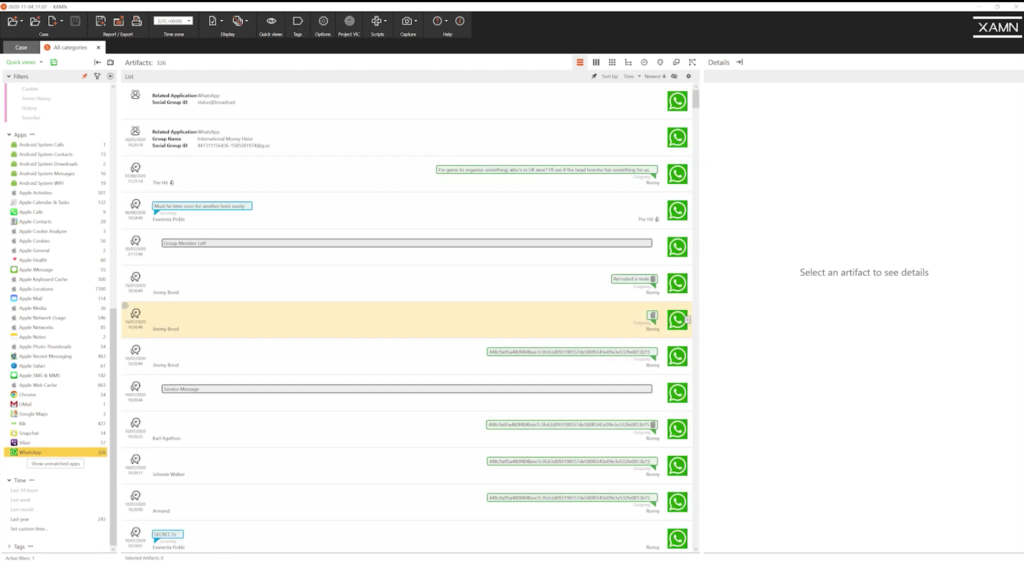Launch Project VIC from the toolbar
The width and height of the screenshot is (1024, 561).
tap(349, 22)
